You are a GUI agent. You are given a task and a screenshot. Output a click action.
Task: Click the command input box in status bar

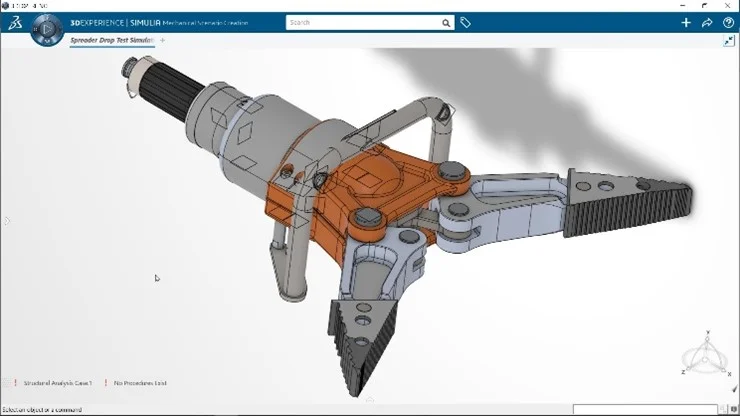[644, 409]
